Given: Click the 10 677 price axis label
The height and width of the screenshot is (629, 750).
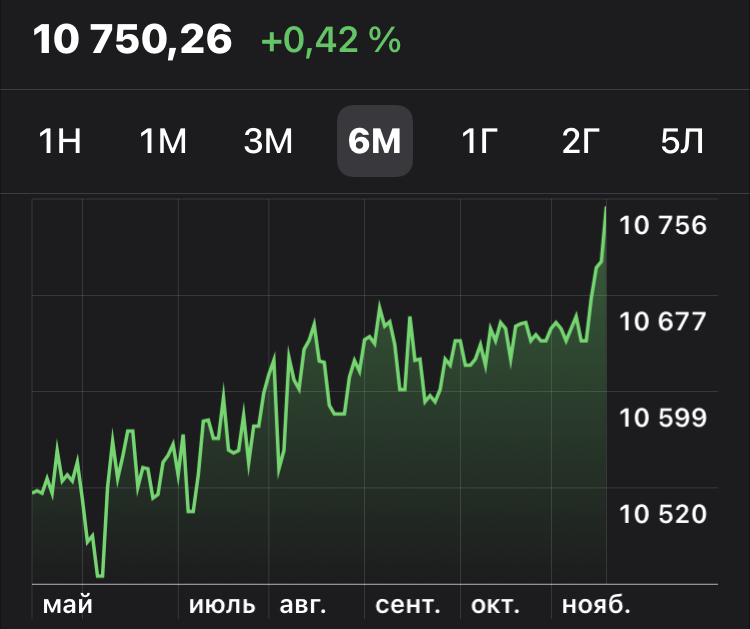Looking at the screenshot, I should 663,321.
